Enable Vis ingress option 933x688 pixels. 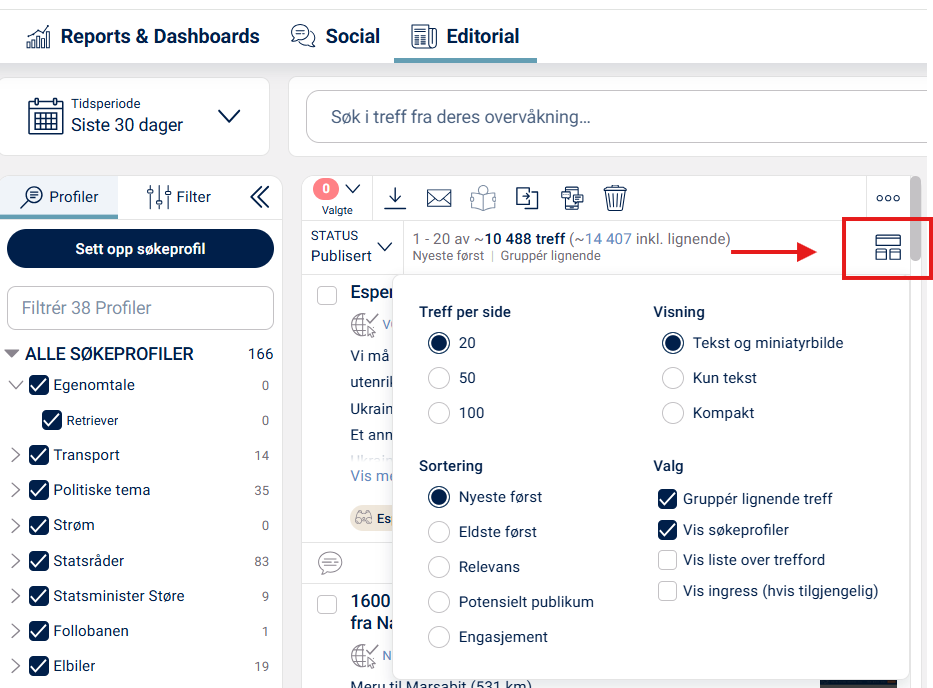(x=667, y=591)
